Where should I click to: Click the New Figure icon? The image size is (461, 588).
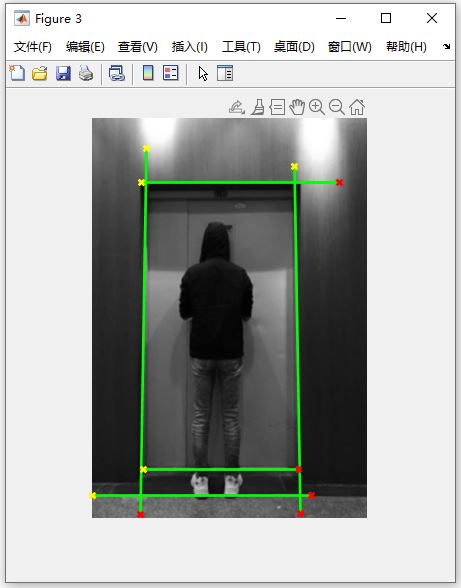17,73
